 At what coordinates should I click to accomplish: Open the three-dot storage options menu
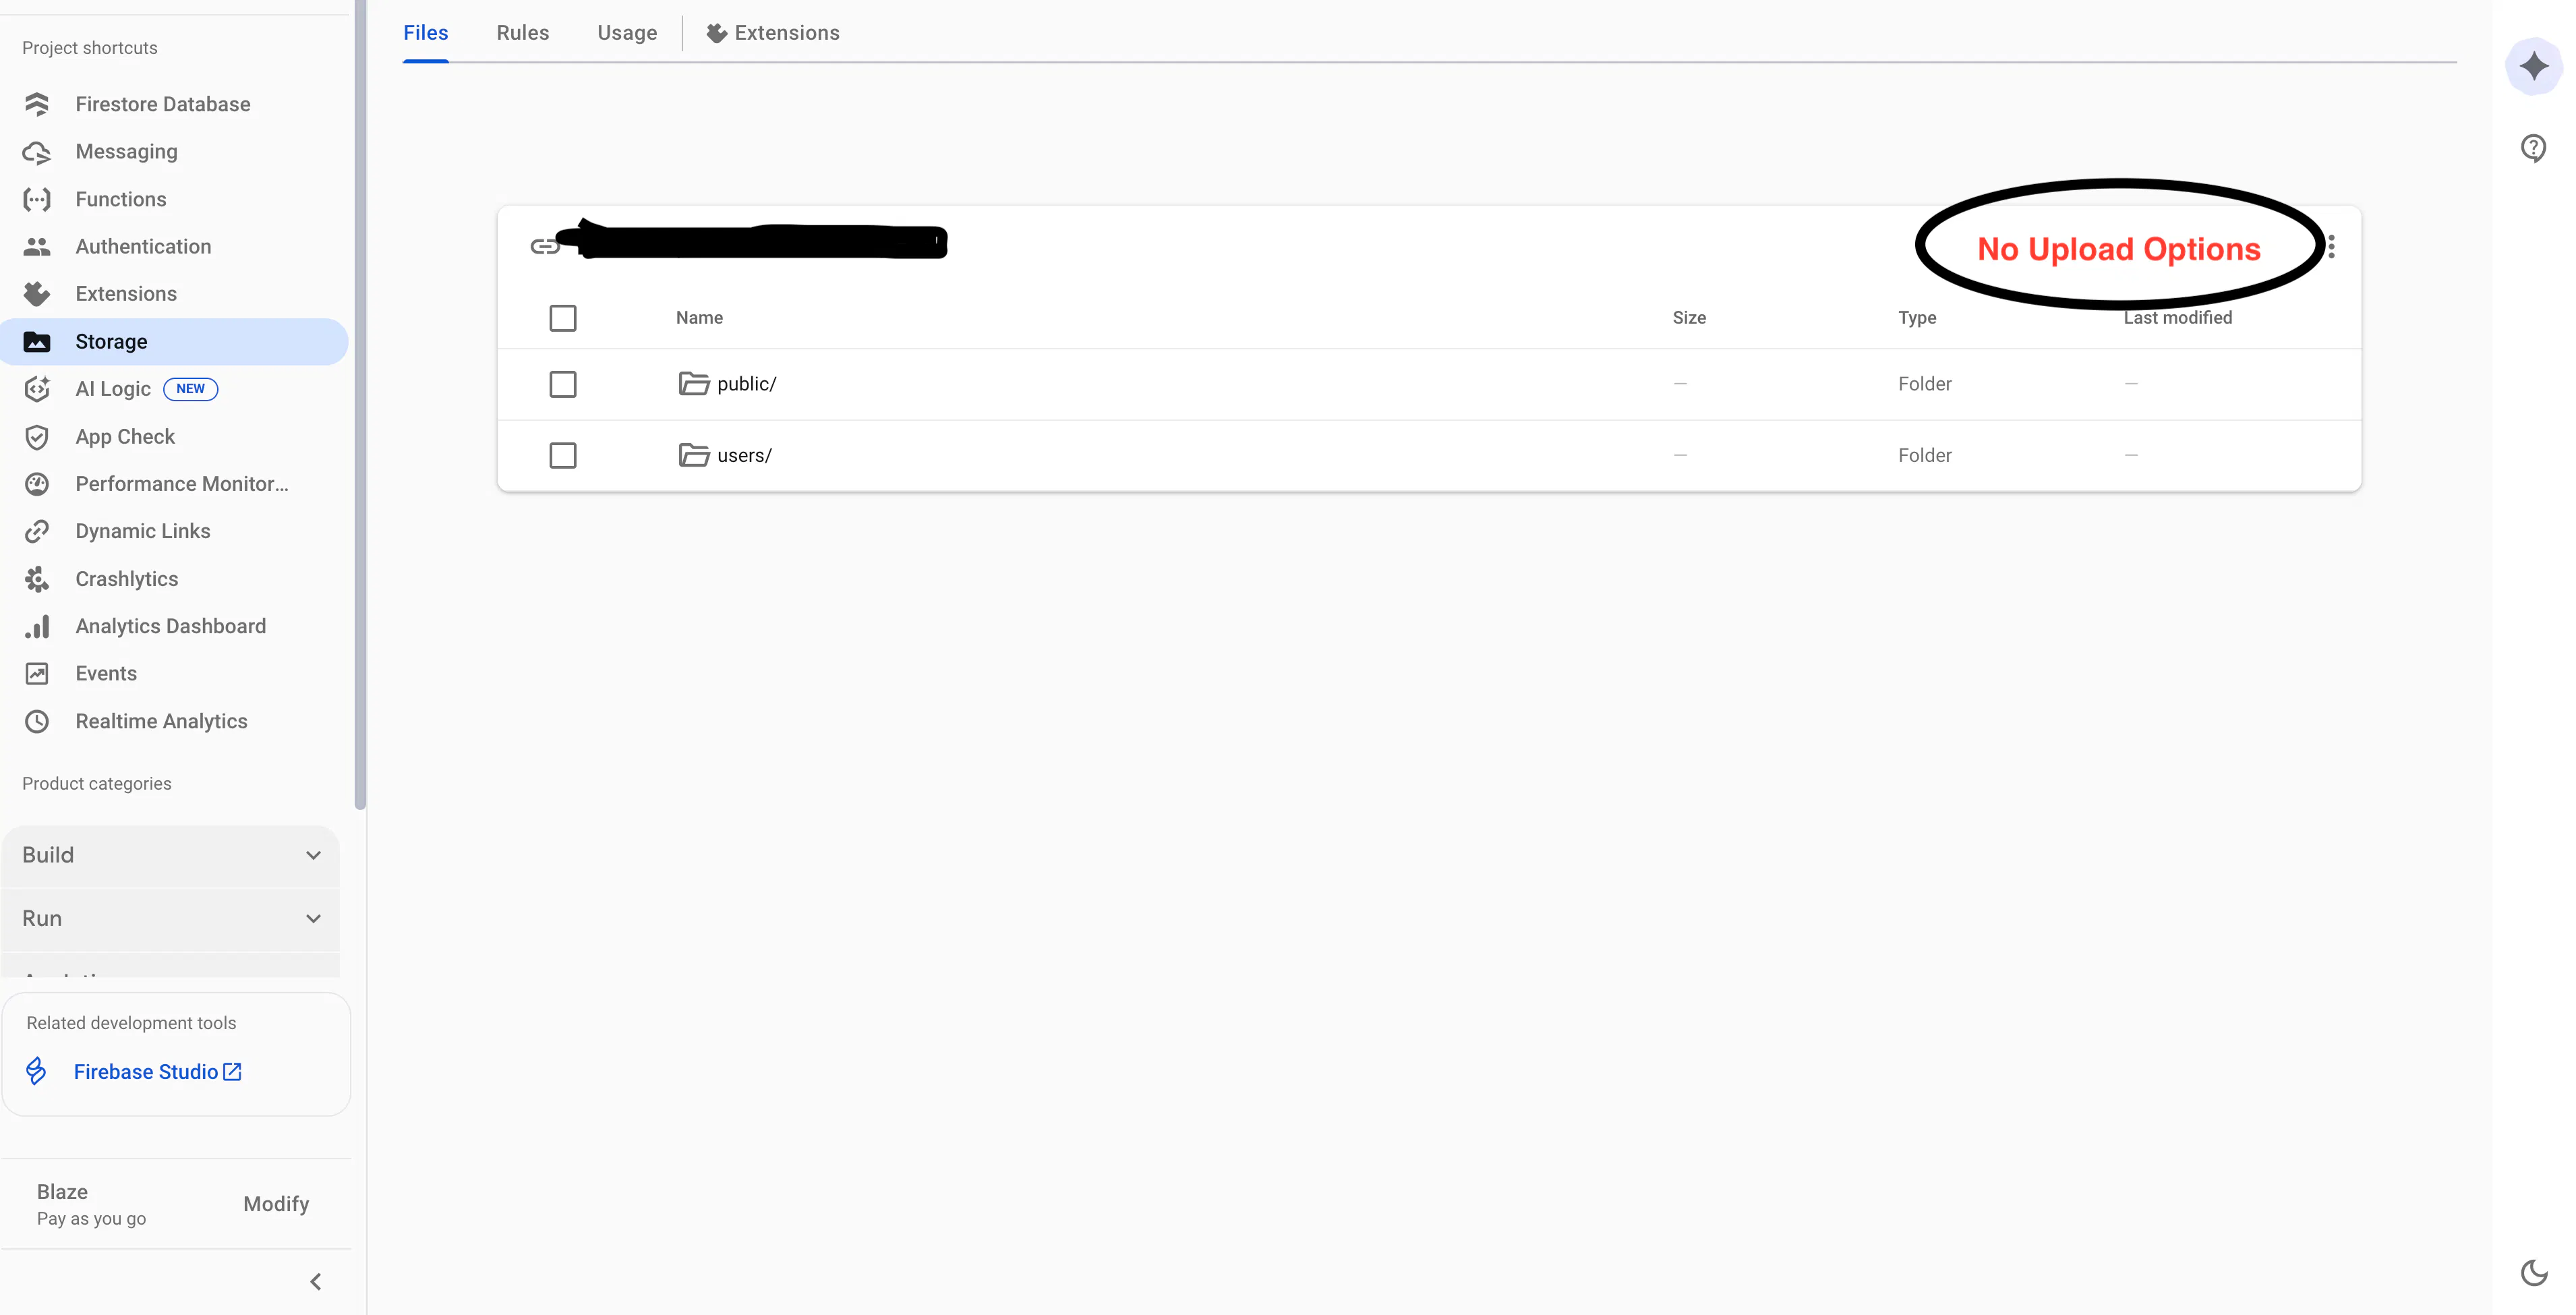[x=2331, y=246]
